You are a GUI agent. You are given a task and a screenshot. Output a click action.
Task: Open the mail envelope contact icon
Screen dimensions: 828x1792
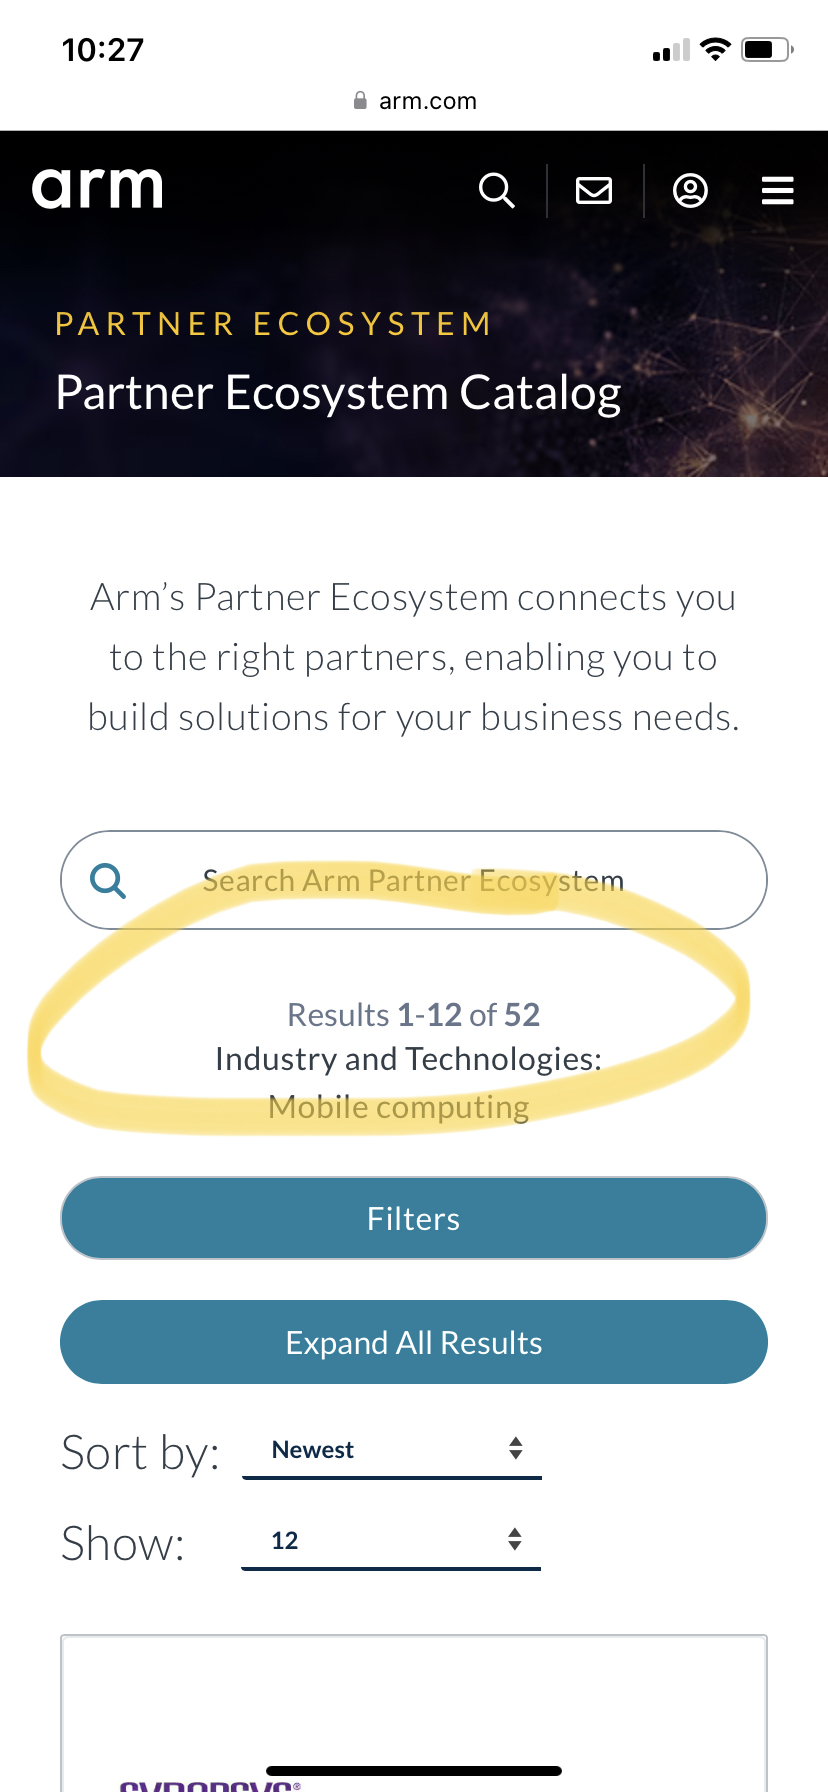[594, 190]
